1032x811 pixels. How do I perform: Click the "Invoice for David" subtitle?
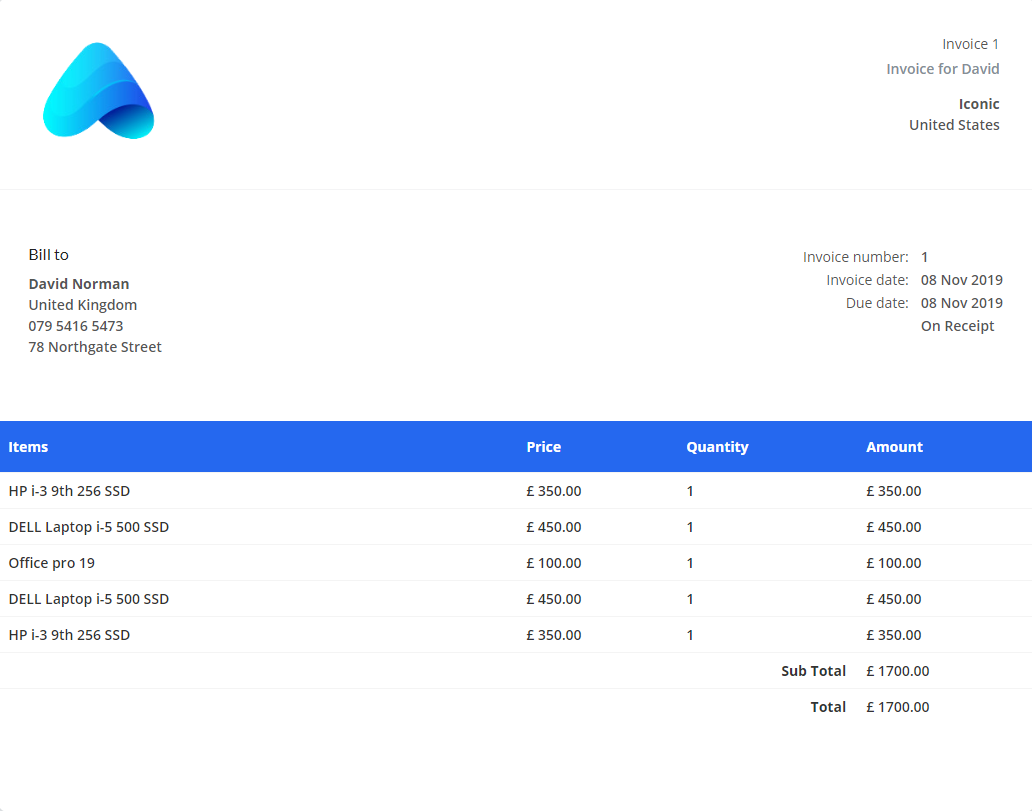pos(942,69)
